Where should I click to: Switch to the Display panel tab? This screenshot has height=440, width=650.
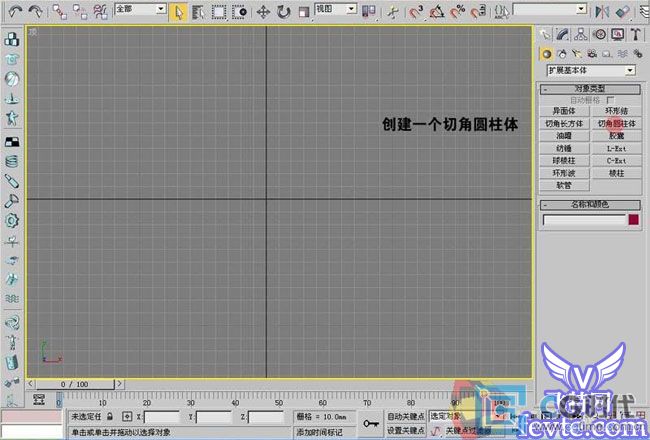[618, 34]
